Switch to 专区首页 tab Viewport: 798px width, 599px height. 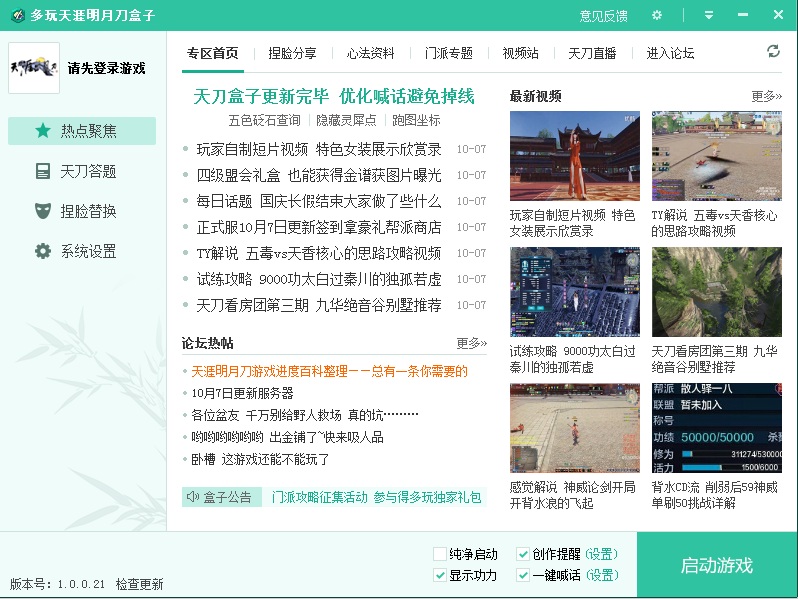tap(213, 53)
